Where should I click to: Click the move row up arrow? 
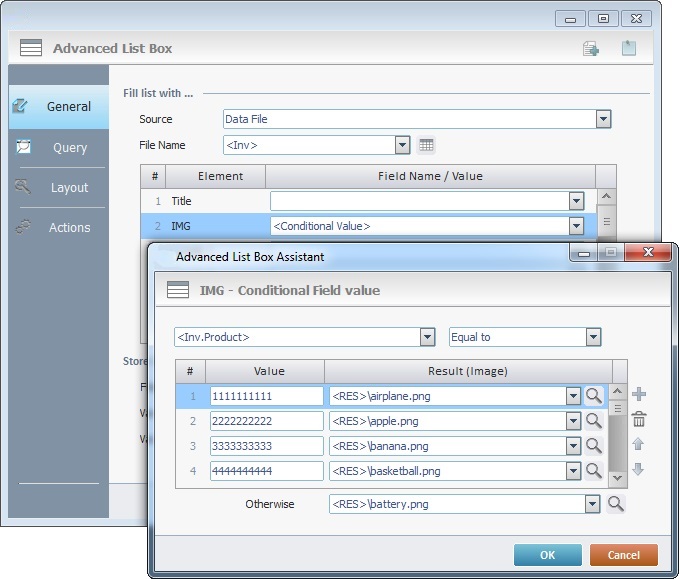point(639,445)
